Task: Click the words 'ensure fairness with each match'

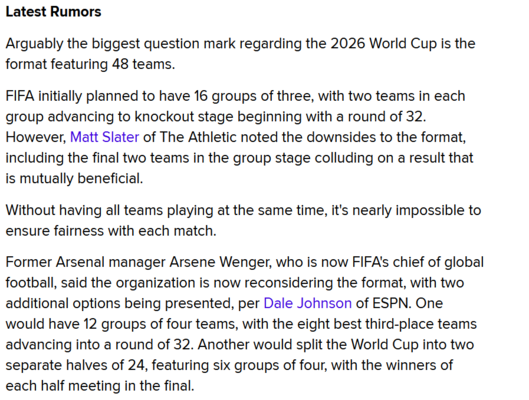Action: pos(110,231)
